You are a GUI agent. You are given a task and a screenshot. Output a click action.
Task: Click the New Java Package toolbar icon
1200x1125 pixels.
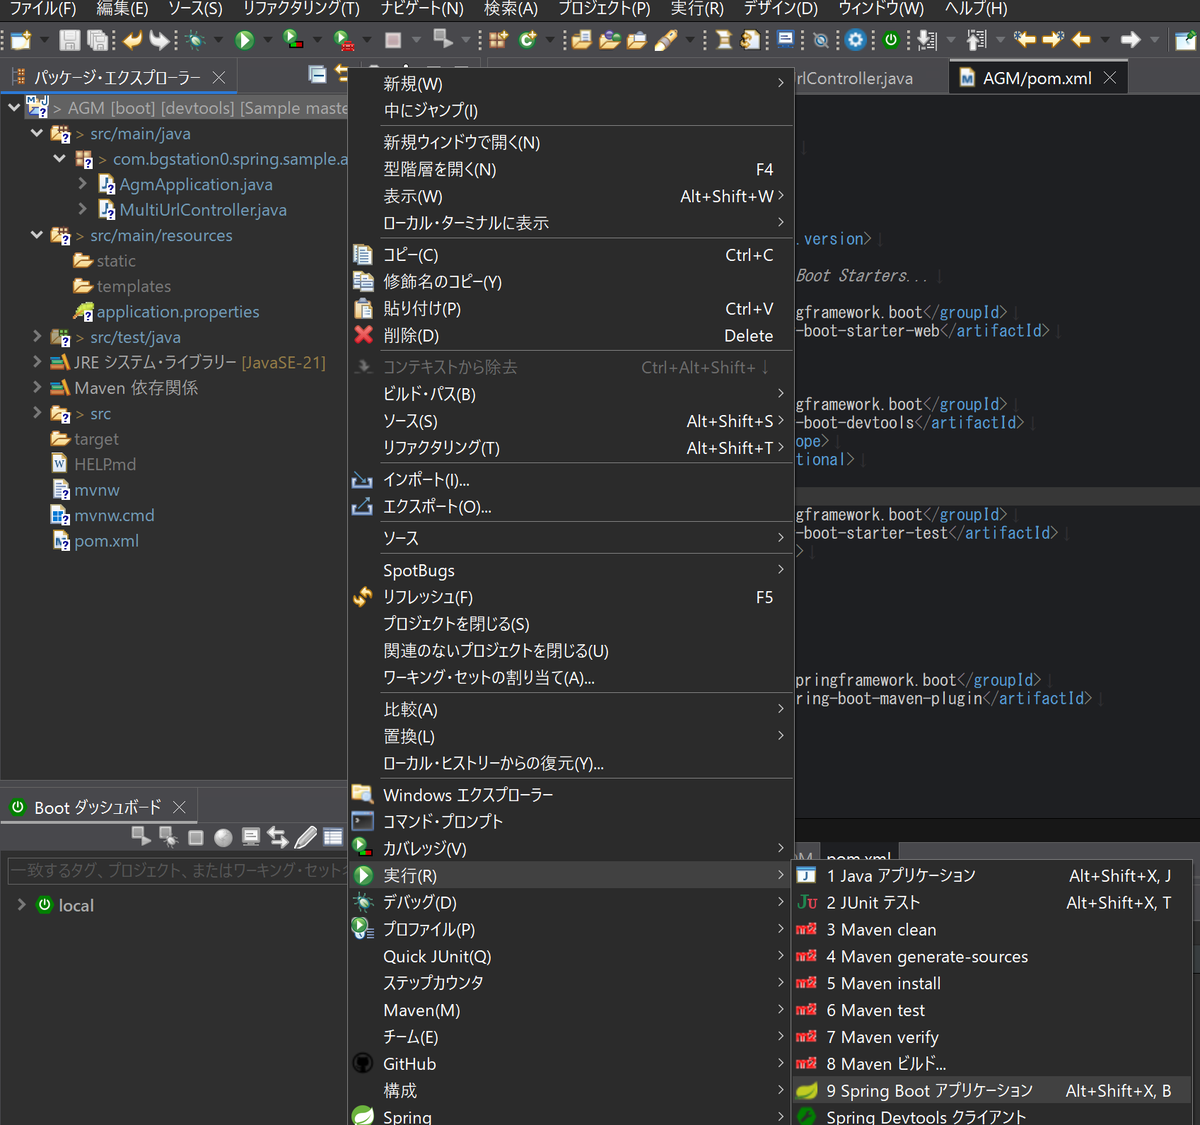pyautogui.click(x=498, y=40)
